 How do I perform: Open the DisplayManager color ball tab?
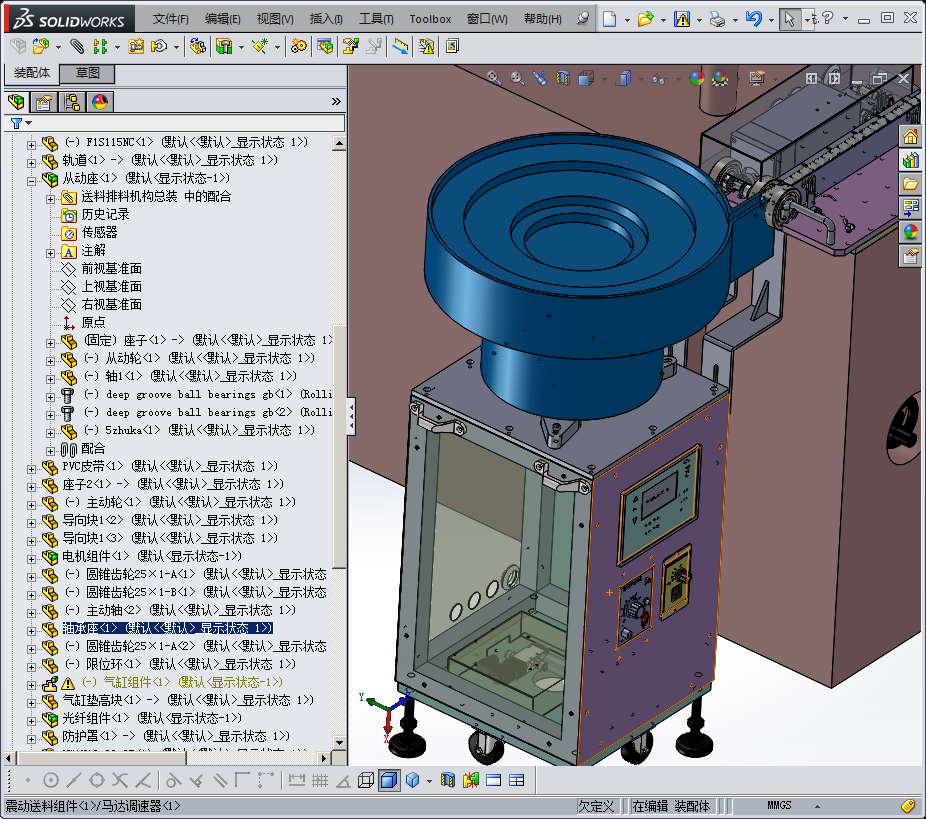(x=100, y=102)
